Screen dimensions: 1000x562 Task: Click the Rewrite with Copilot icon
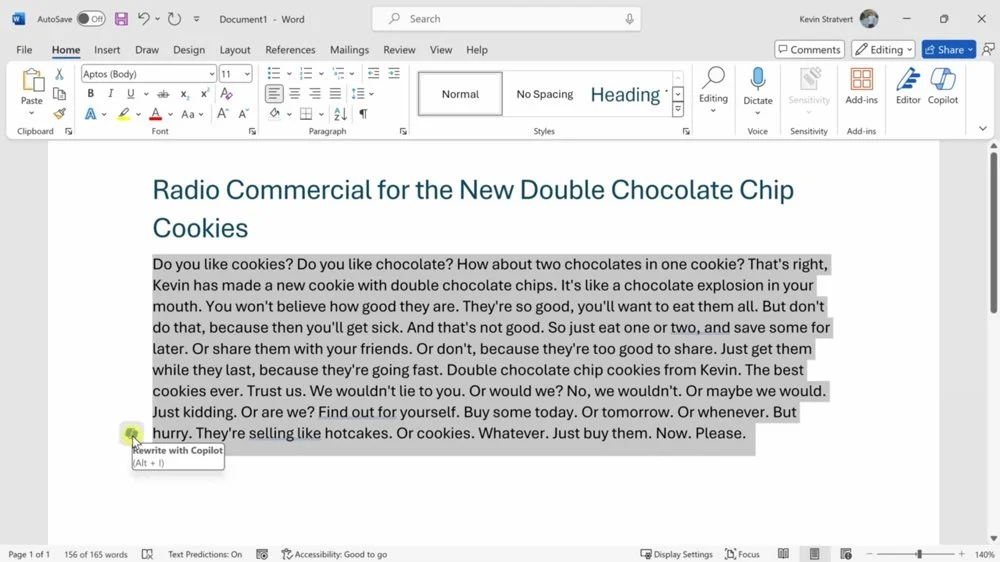point(131,433)
